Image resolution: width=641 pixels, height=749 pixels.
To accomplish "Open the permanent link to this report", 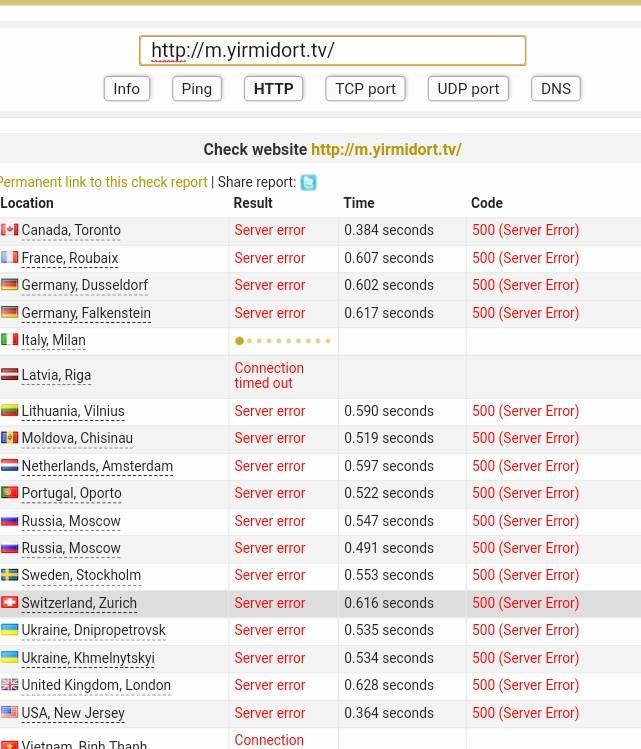I will (104, 182).
